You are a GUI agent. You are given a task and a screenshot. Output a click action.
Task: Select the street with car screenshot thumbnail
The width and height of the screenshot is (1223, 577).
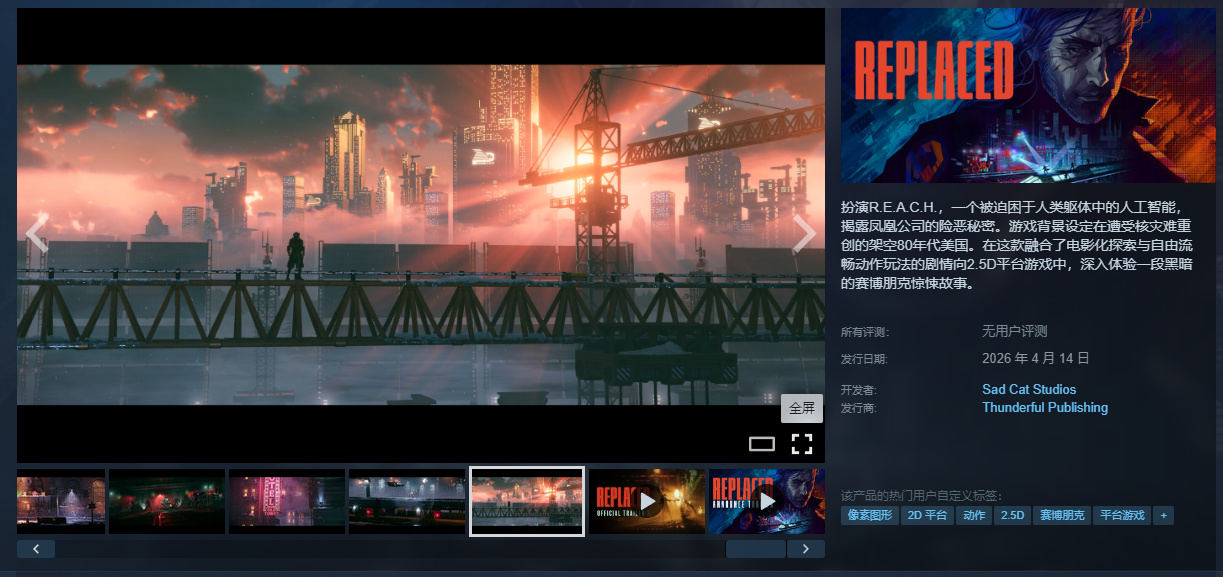407,501
